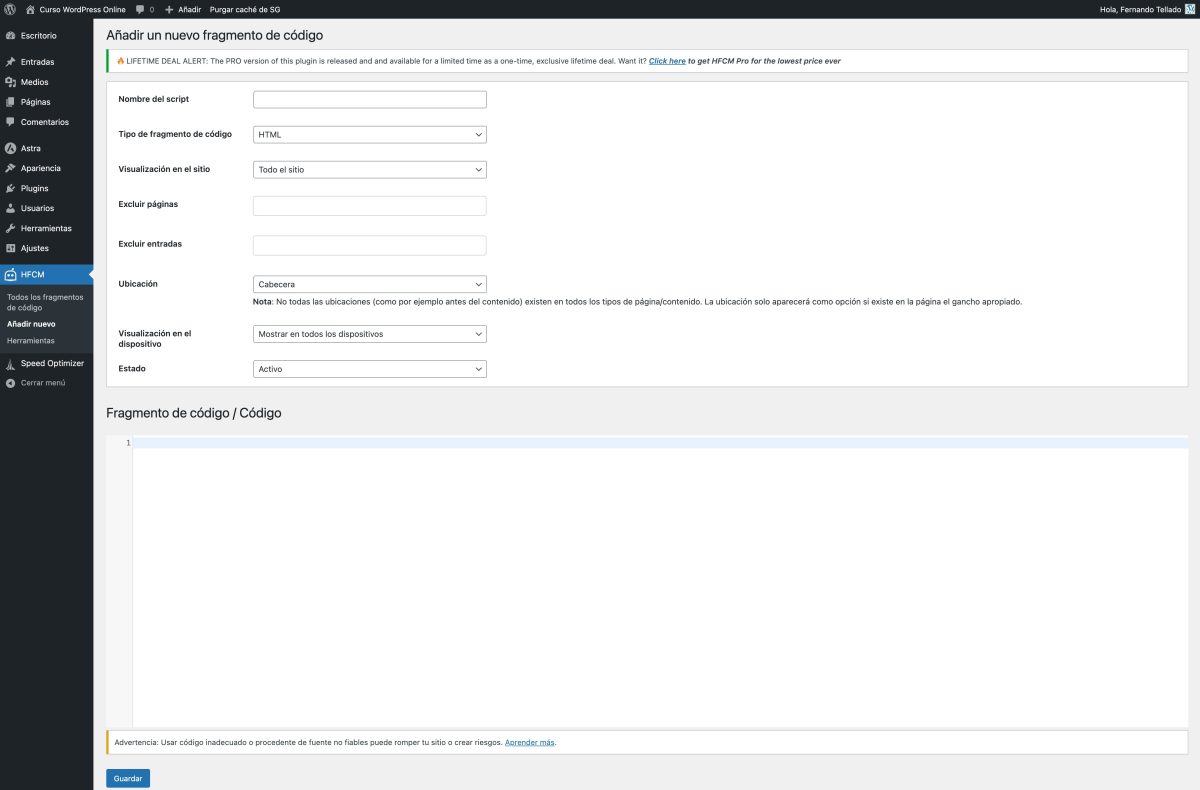Select Añadir nuevo in the HFCM submenu
This screenshot has width=1200, height=790.
tap(32, 323)
